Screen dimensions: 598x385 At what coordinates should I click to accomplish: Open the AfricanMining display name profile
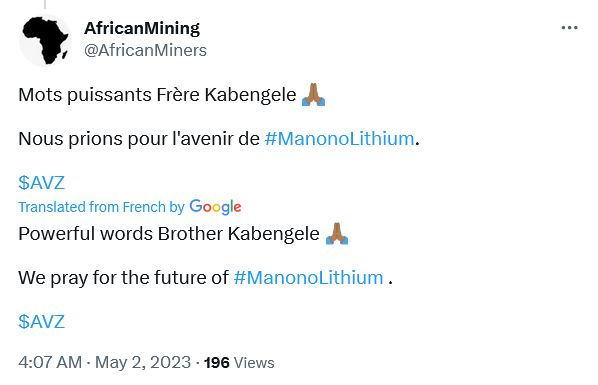click(142, 28)
